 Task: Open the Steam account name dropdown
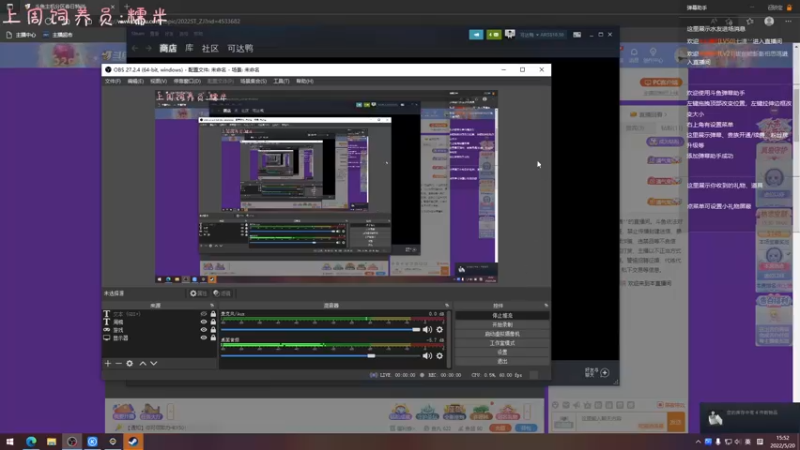(541, 35)
